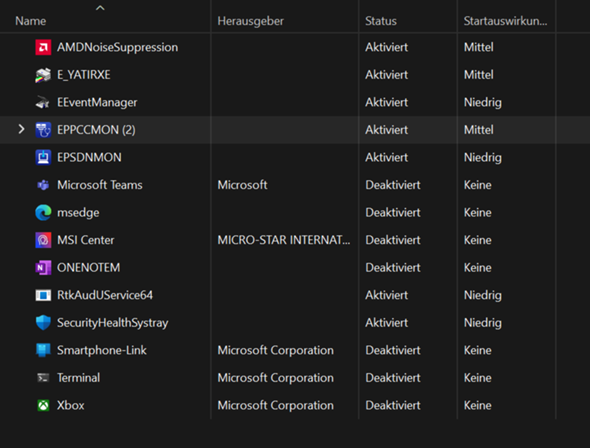Select the E_YATIRXE printer icon
This screenshot has width=590, height=448.
[43, 75]
